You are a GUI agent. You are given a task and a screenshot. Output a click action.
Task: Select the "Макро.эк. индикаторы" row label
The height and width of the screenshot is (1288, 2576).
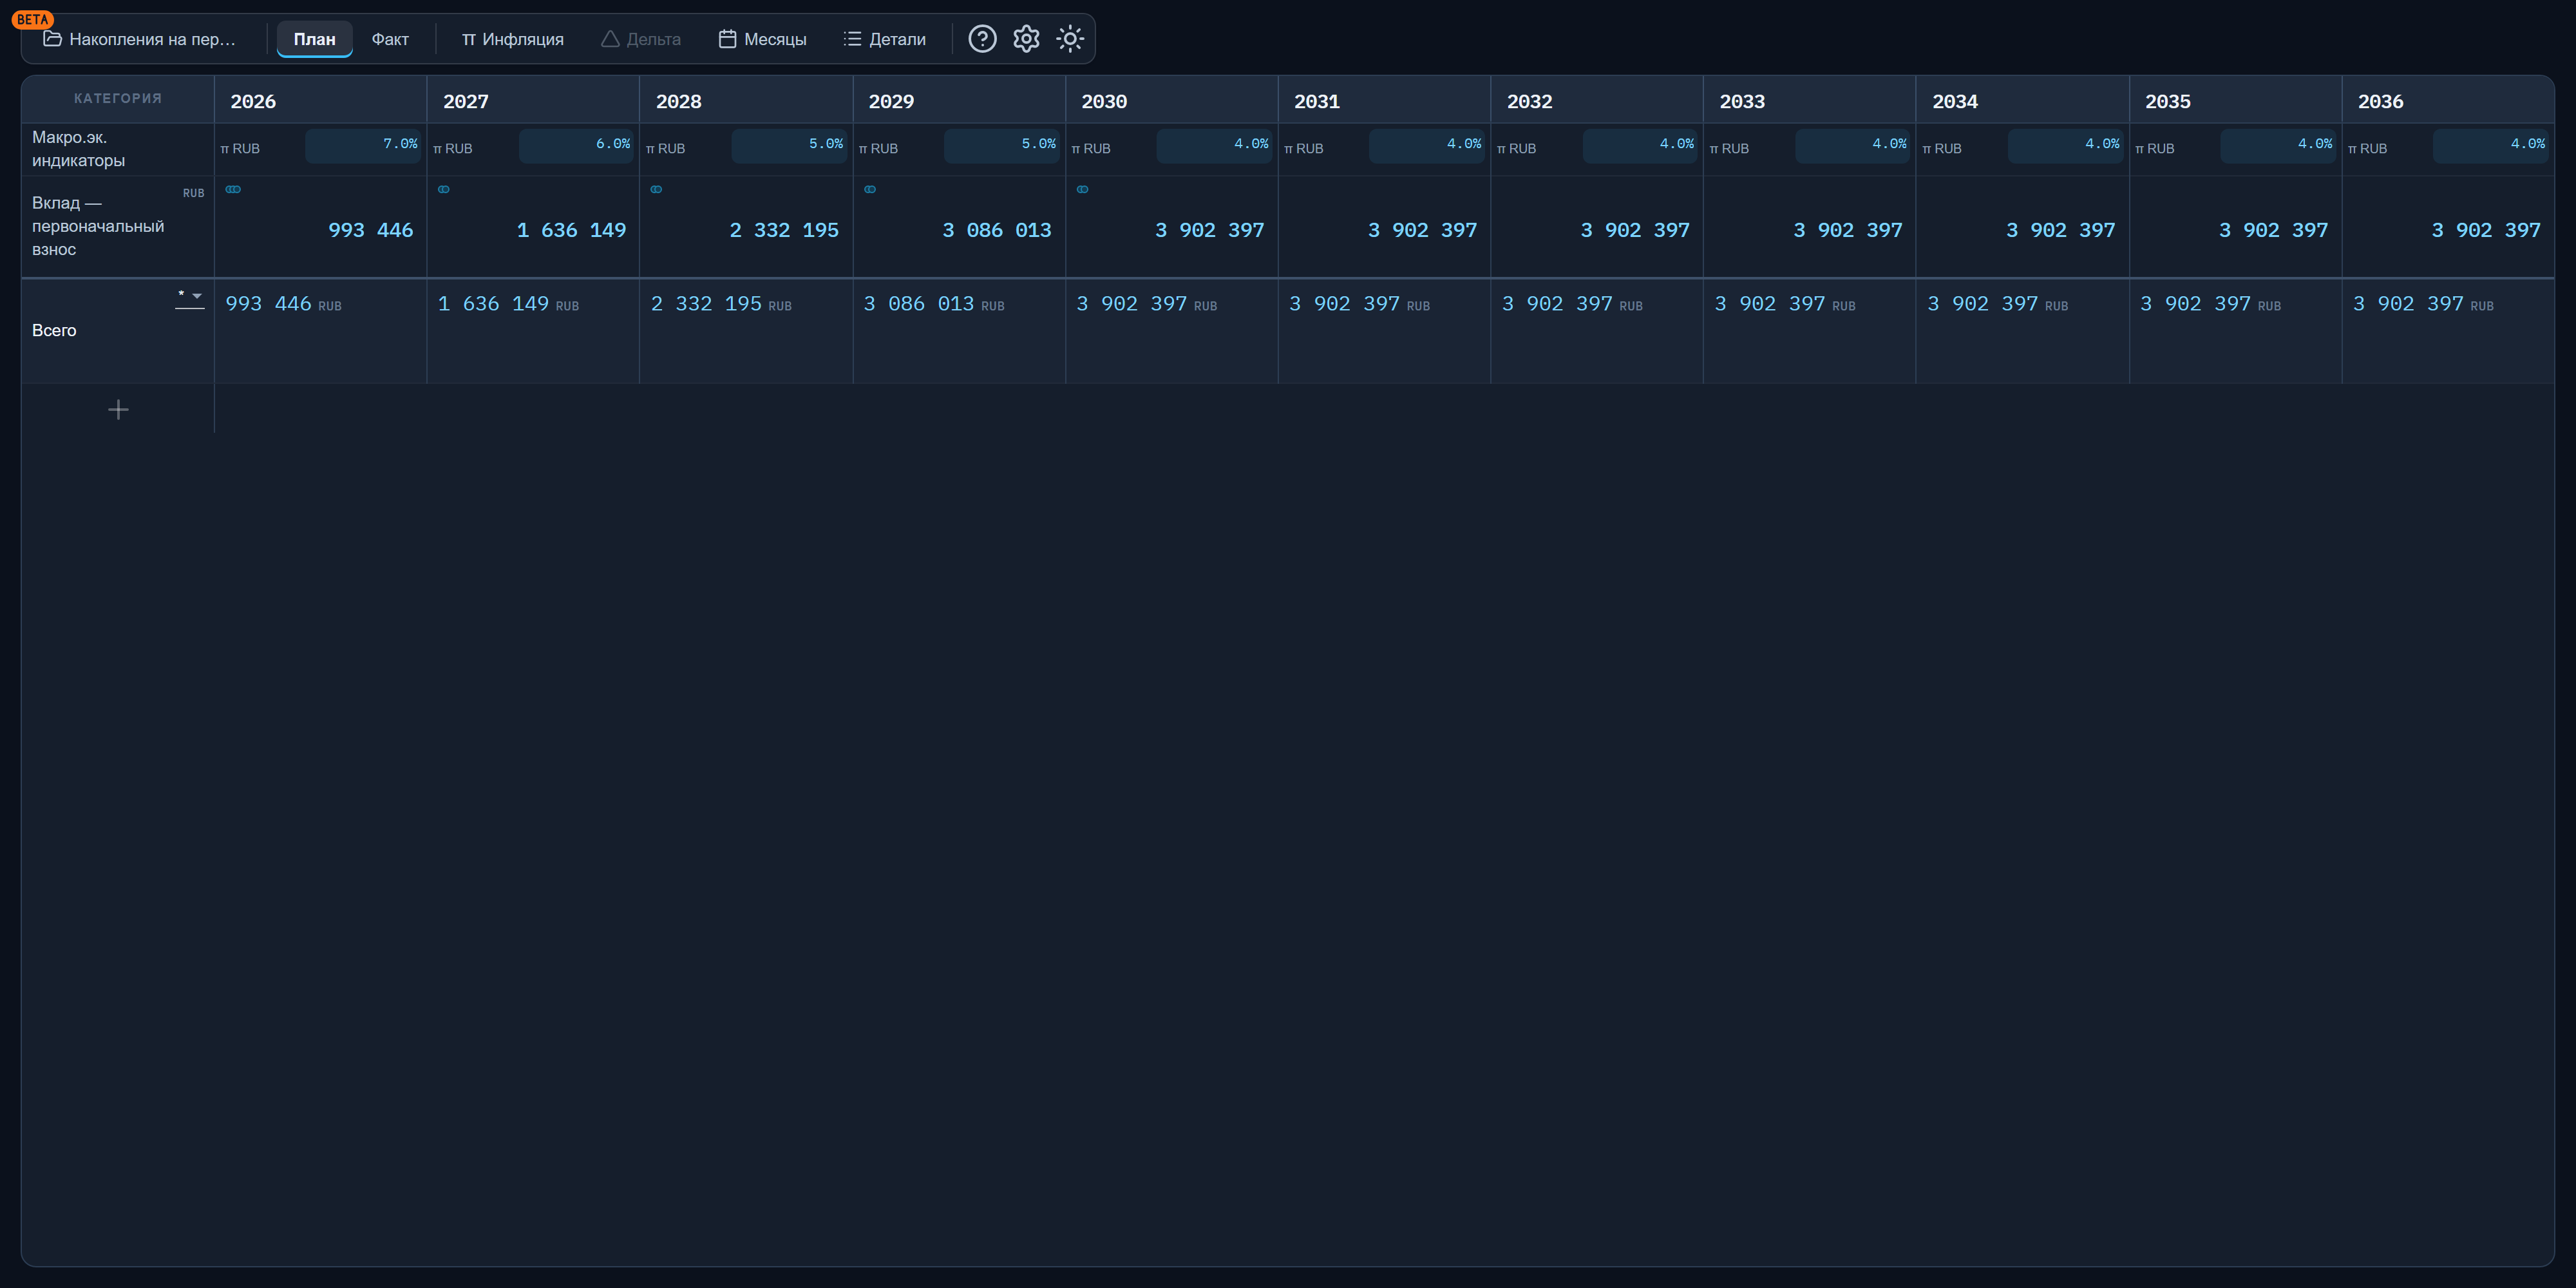click(78, 148)
